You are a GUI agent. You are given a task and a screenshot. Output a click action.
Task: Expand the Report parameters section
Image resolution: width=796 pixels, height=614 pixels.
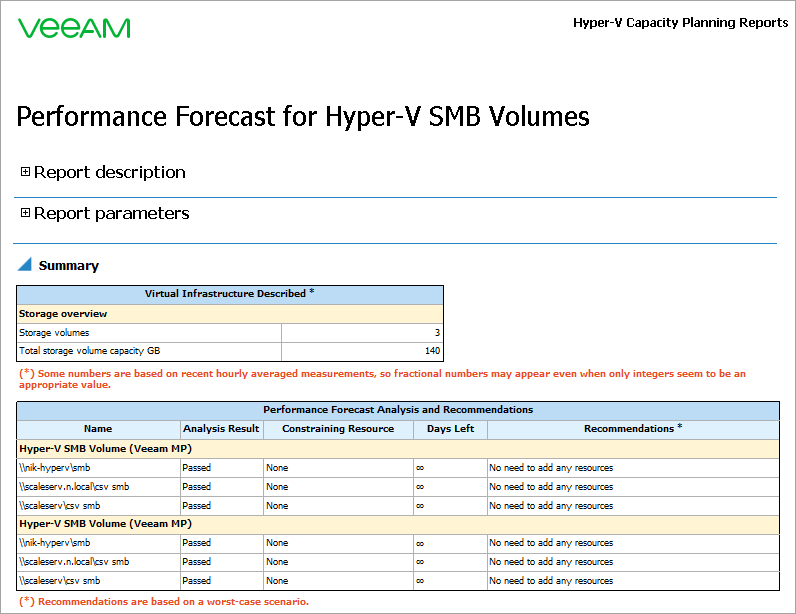click(x=25, y=213)
